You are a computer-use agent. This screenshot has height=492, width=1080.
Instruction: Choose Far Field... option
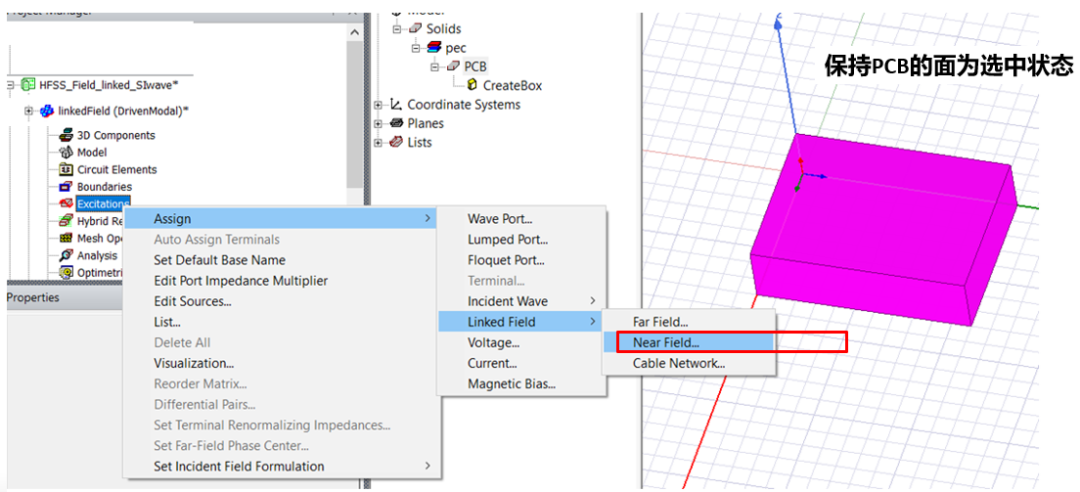pos(689,322)
